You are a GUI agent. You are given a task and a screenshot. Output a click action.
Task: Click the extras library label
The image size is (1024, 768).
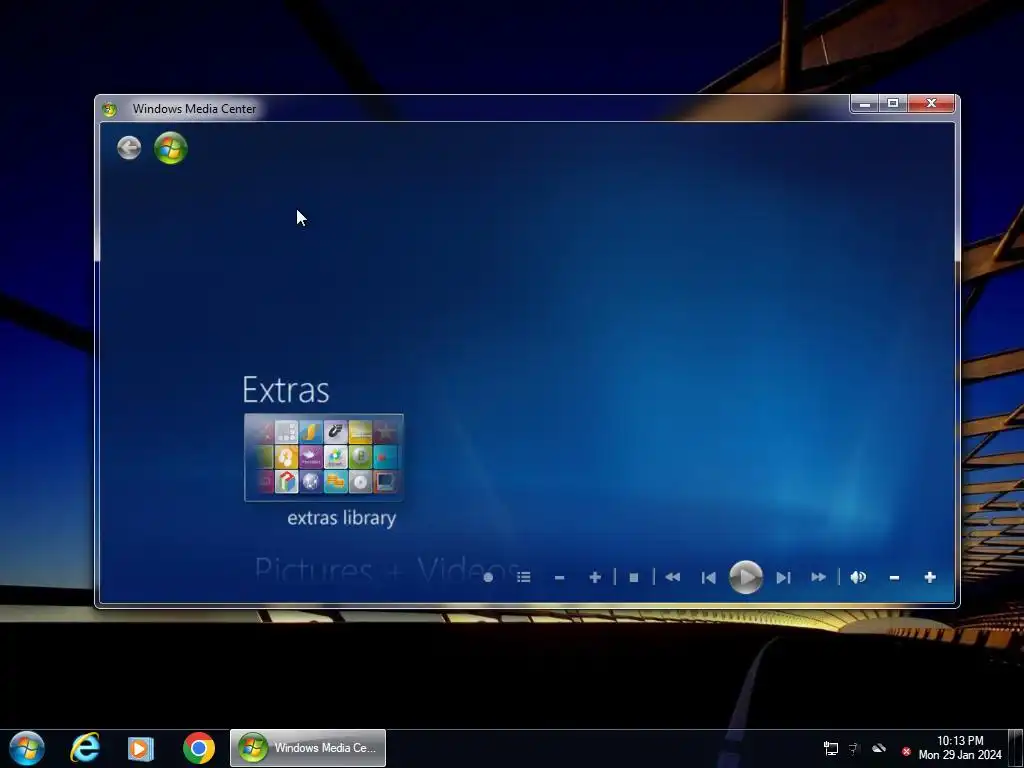point(342,519)
